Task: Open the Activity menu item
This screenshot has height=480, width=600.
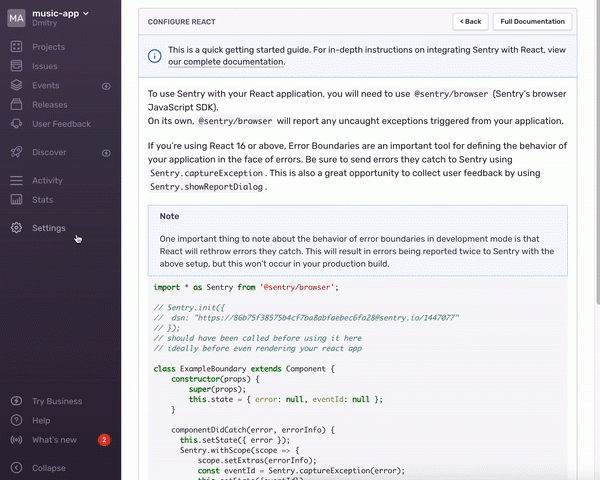Action: tap(47, 181)
